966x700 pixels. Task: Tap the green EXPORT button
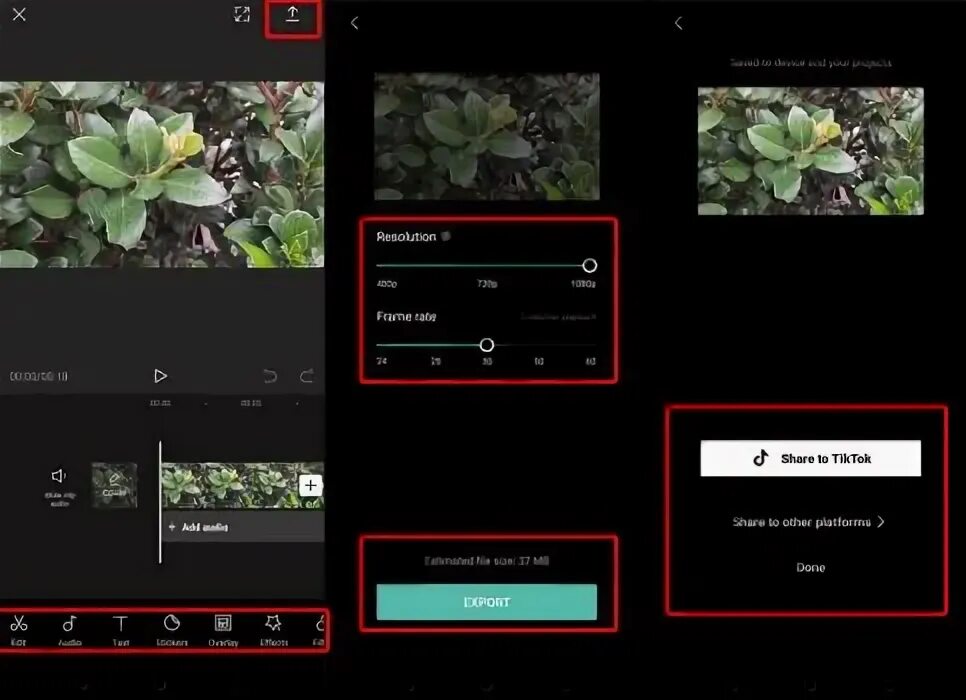tap(487, 602)
